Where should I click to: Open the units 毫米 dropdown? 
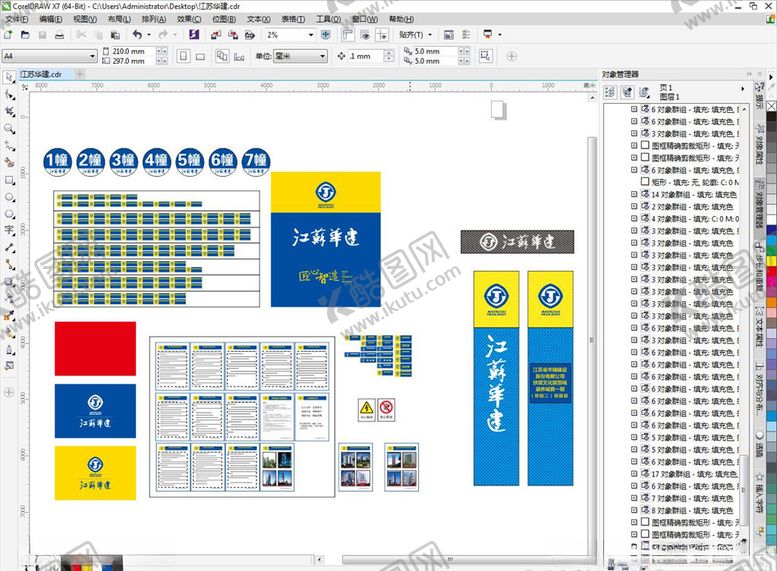[323, 56]
